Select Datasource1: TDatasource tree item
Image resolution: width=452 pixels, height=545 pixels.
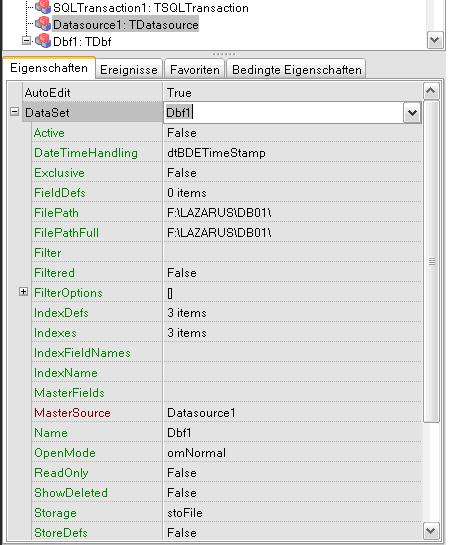pyautogui.click(x=126, y=24)
